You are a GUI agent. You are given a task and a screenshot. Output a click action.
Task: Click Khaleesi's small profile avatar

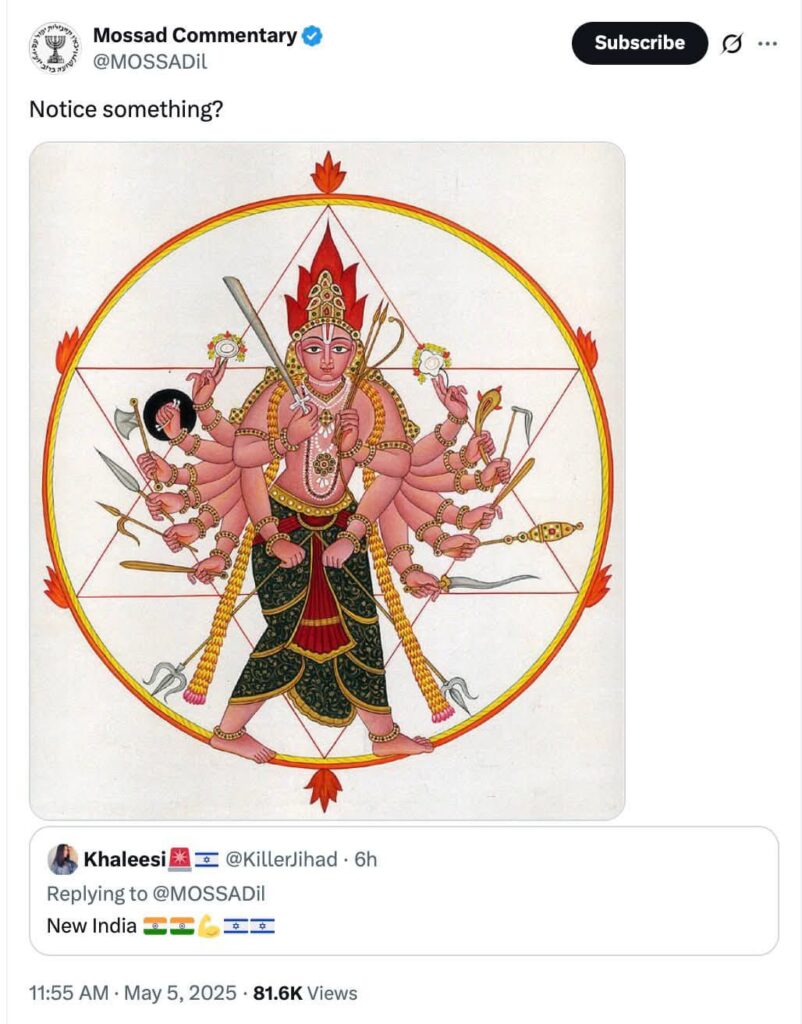tap(62, 859)
